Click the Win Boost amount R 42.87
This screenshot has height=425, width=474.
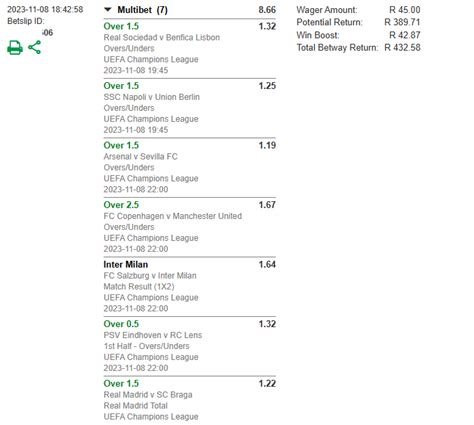[405, 35]
